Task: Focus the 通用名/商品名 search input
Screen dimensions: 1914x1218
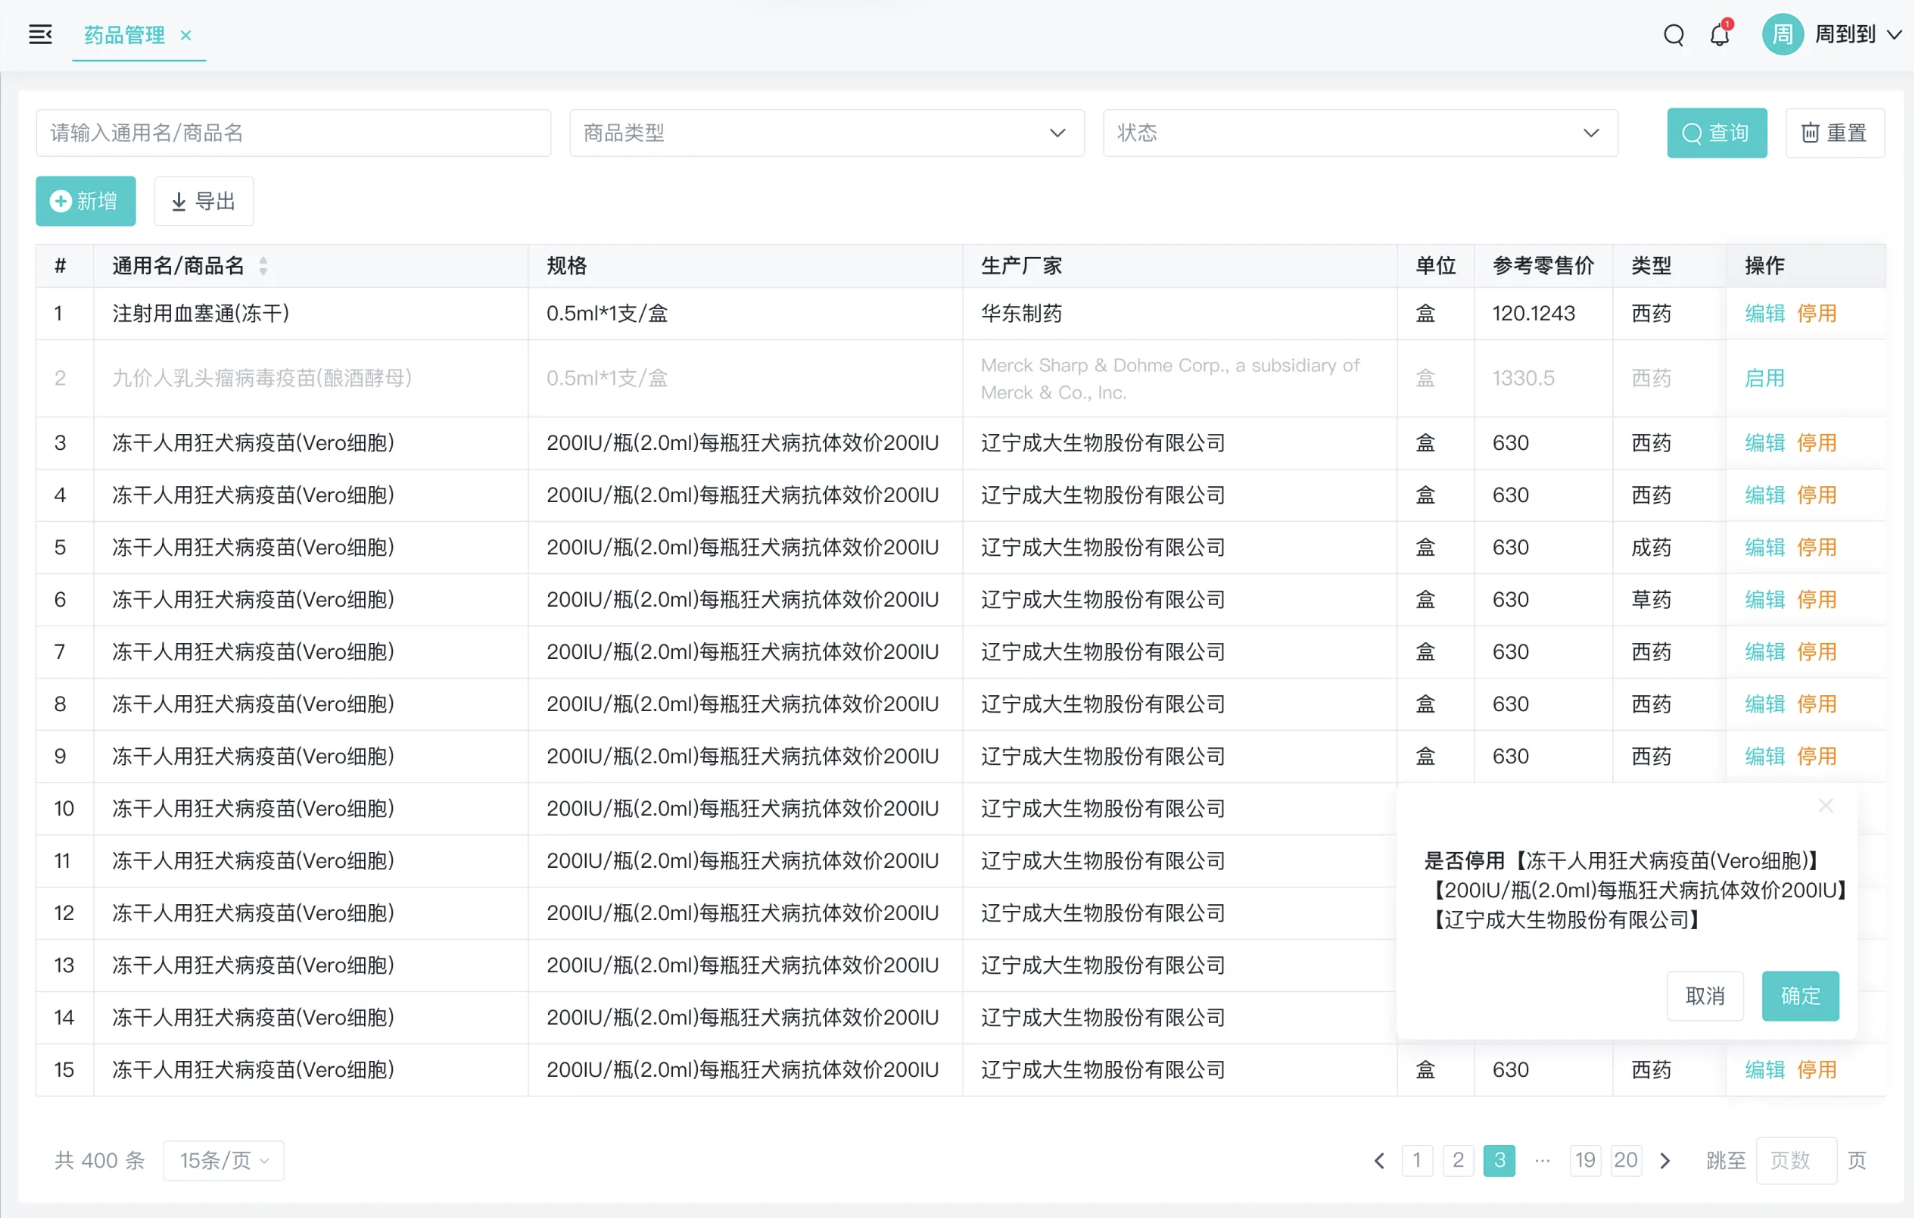Action: click(293, 133)
